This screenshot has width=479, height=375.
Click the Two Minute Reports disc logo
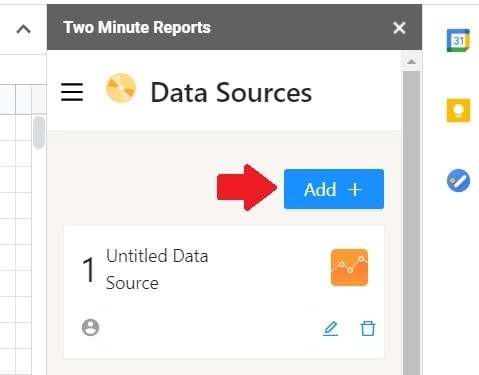121,88
